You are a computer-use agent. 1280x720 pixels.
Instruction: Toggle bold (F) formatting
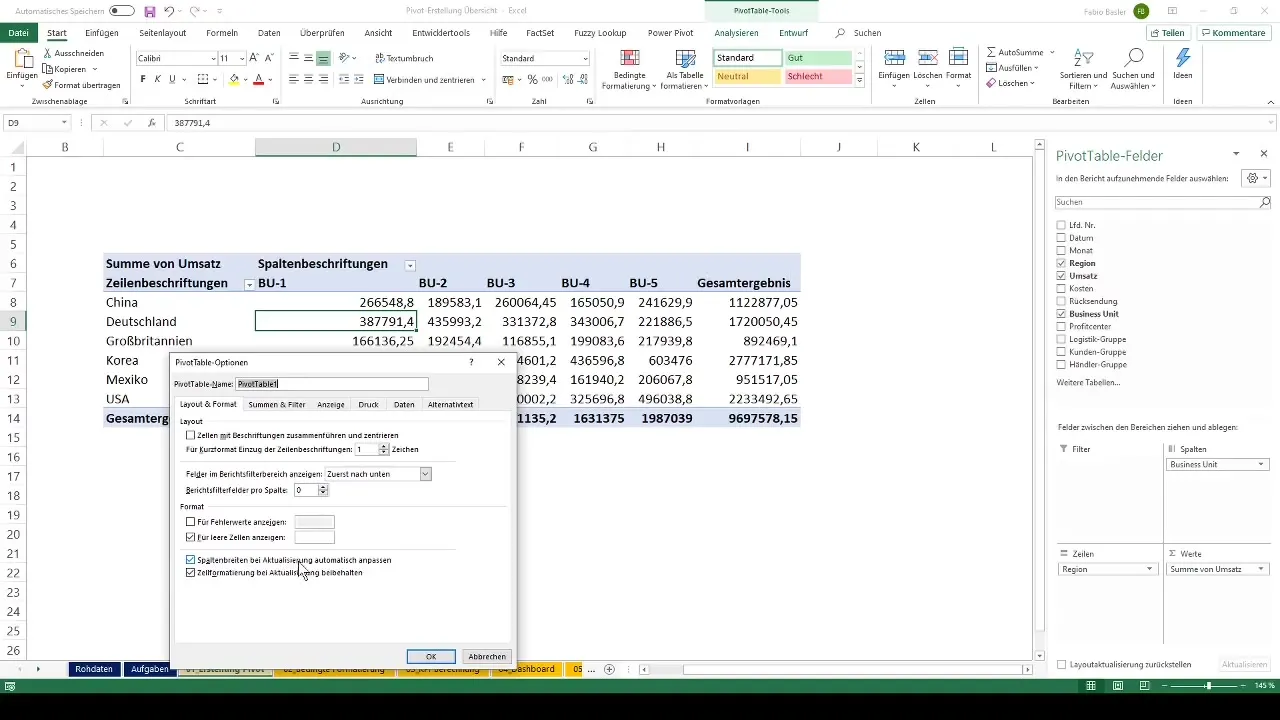tap(143, 79)
